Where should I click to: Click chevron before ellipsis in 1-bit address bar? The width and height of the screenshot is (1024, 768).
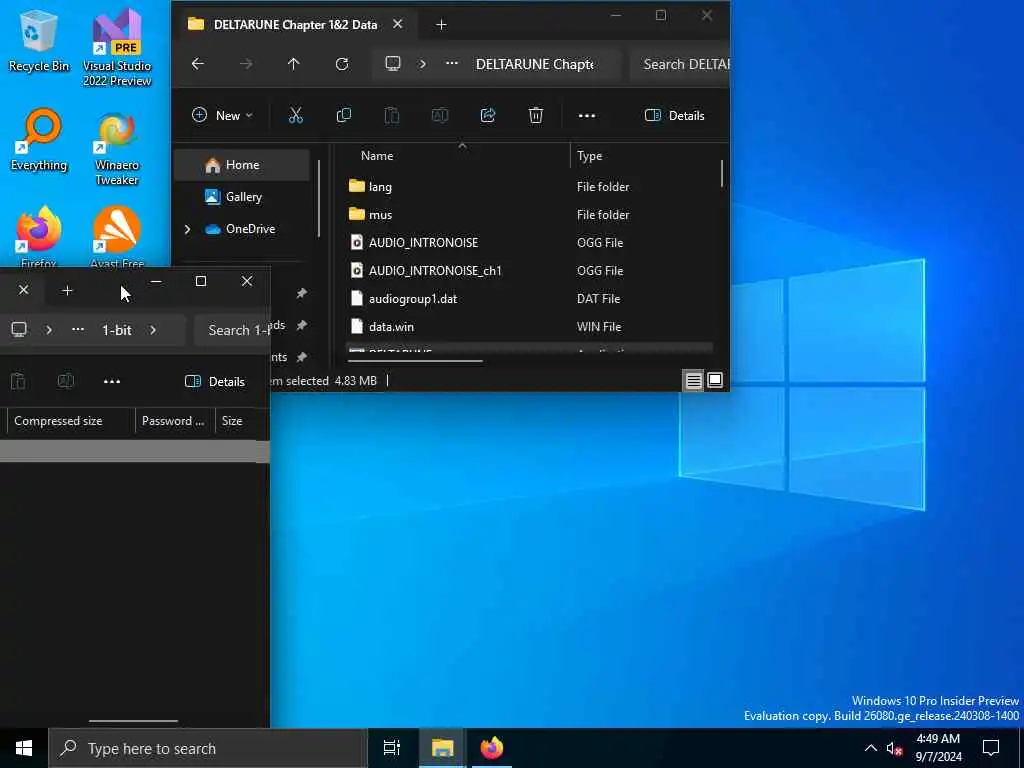click(x=49, y=330)
